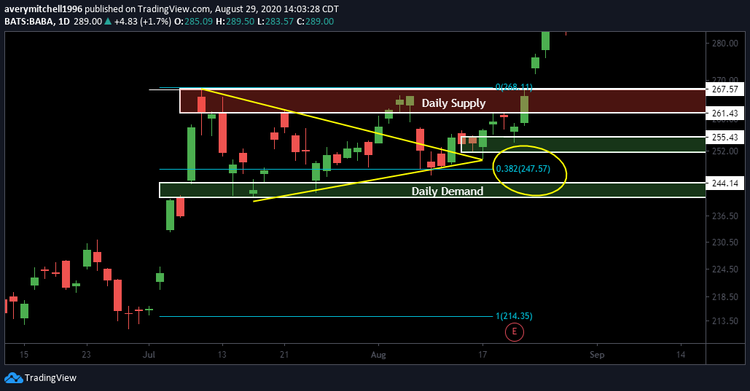Click the 14 date axis label

click(681, 355)
